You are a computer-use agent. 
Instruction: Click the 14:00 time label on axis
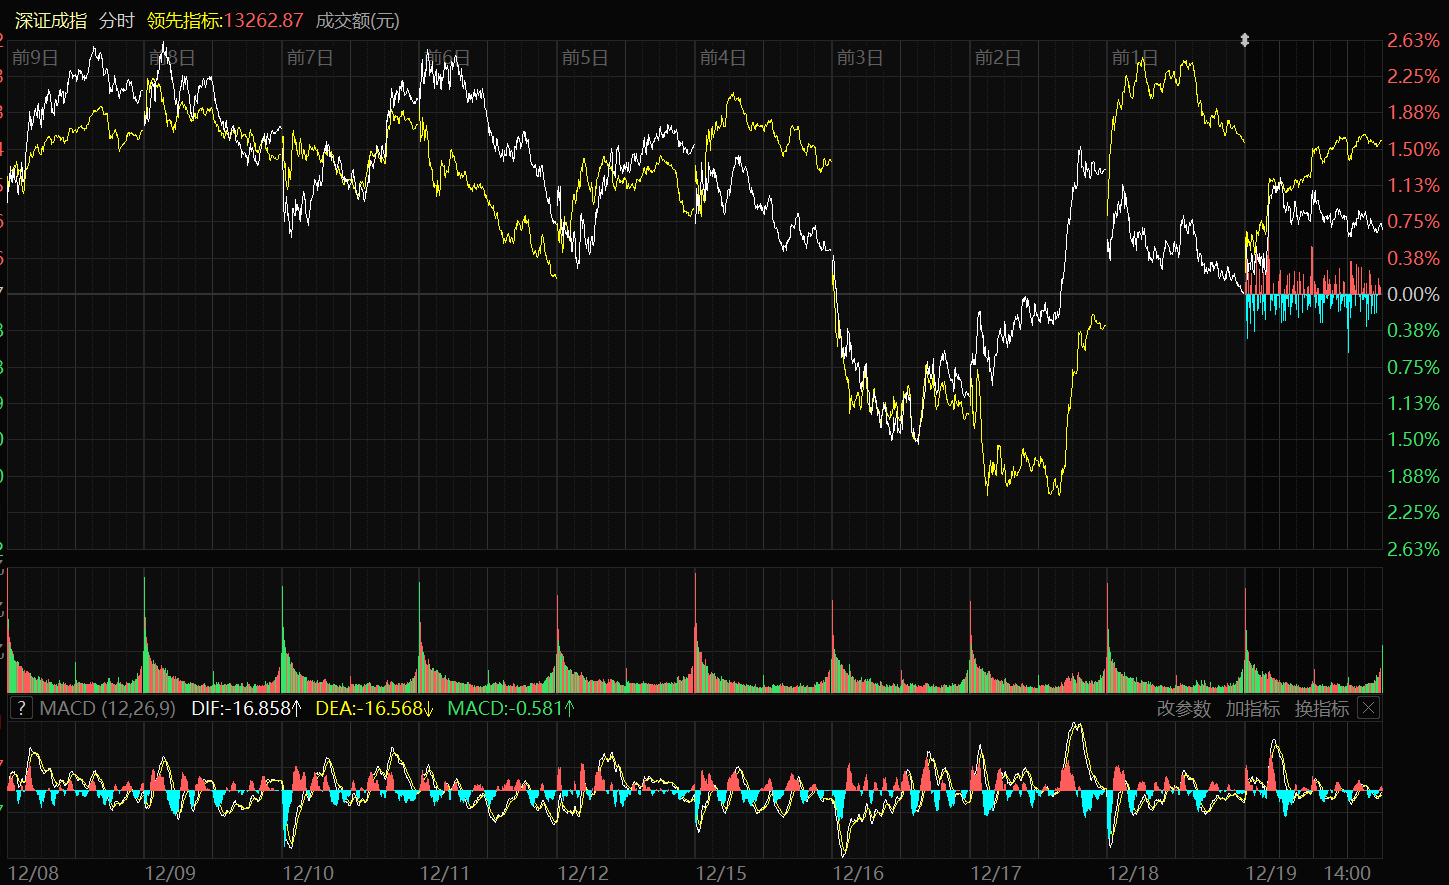coord(1347,873)
